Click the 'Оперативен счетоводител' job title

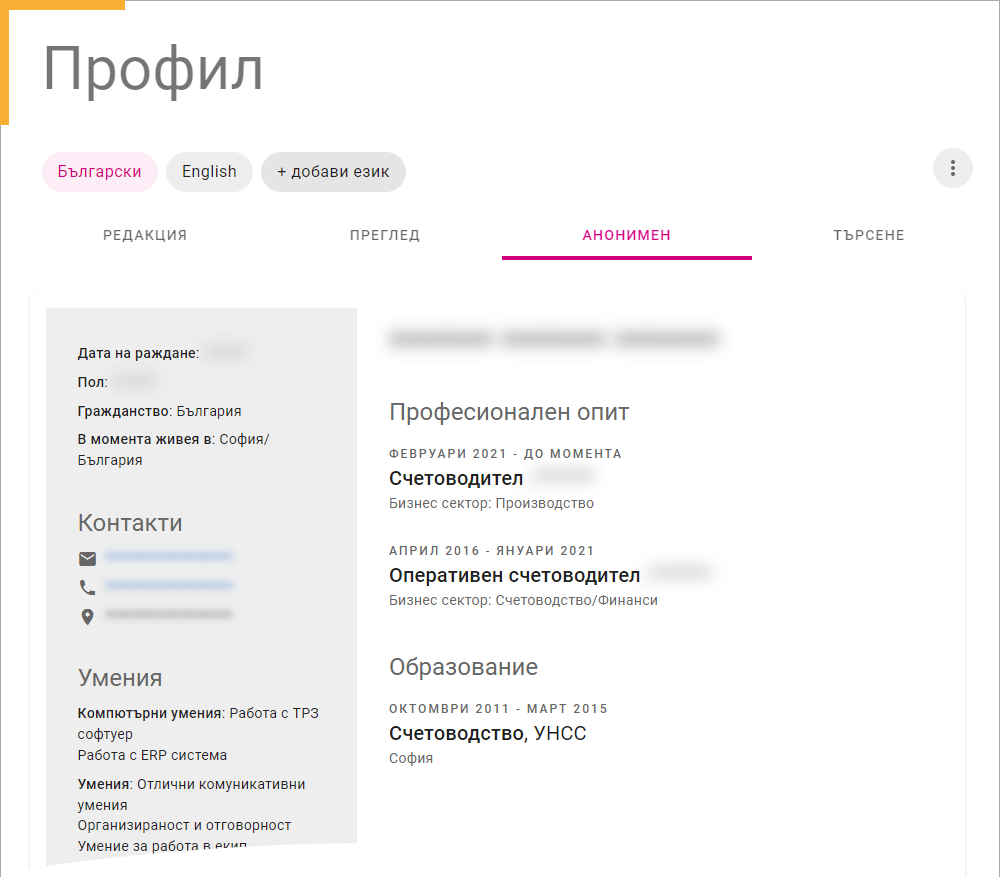[515, 575]
